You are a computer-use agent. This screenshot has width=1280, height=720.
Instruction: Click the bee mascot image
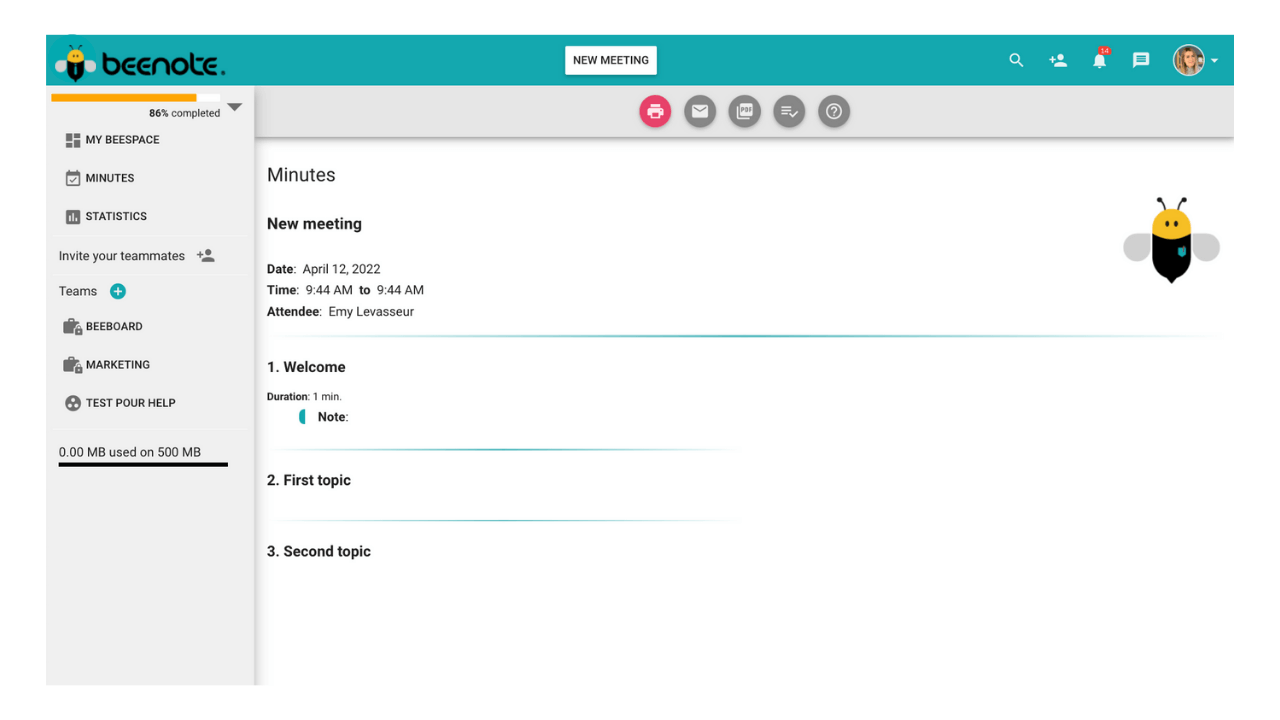(1171, 240)
